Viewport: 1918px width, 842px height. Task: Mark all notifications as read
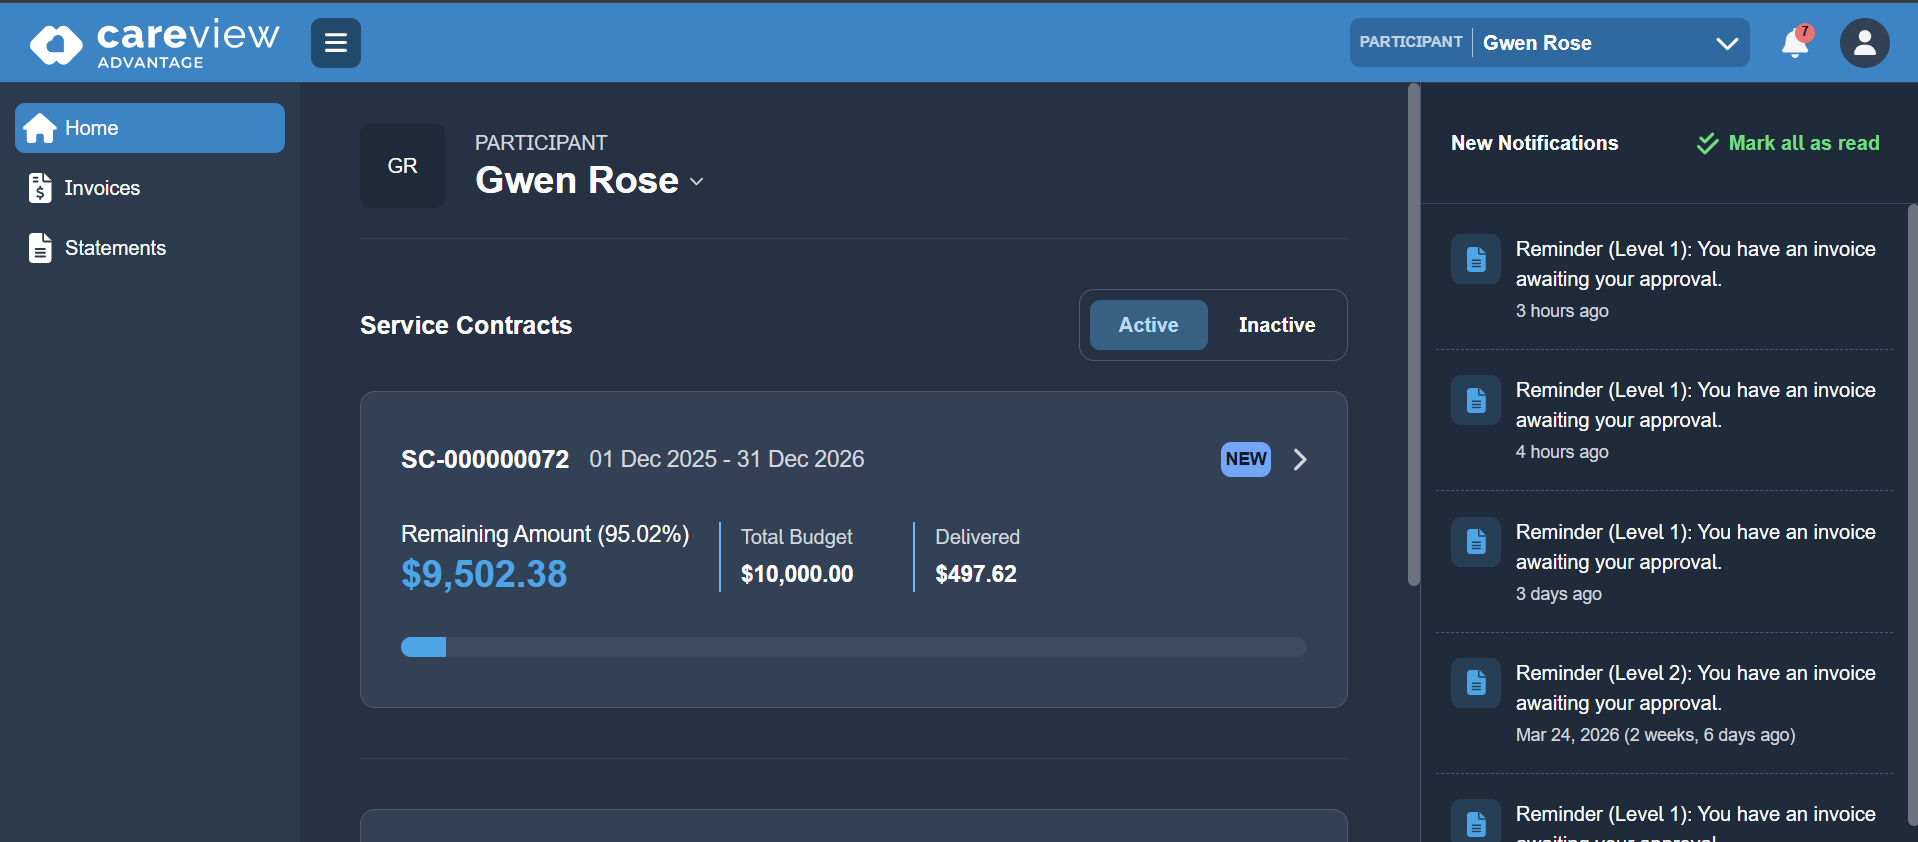[x=1788, y=143]
